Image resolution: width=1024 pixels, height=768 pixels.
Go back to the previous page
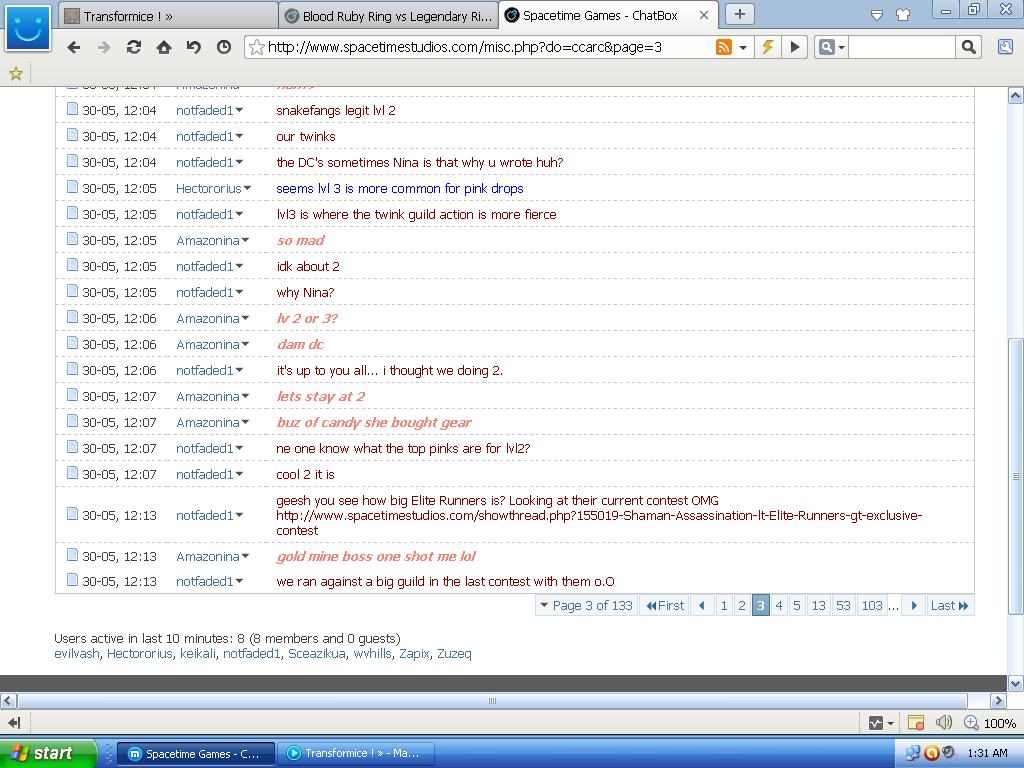pyautogui.click(x=74, y=47)
